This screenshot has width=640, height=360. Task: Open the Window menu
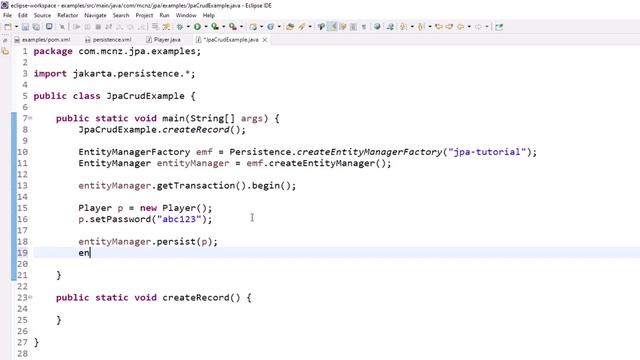(186, 15)
